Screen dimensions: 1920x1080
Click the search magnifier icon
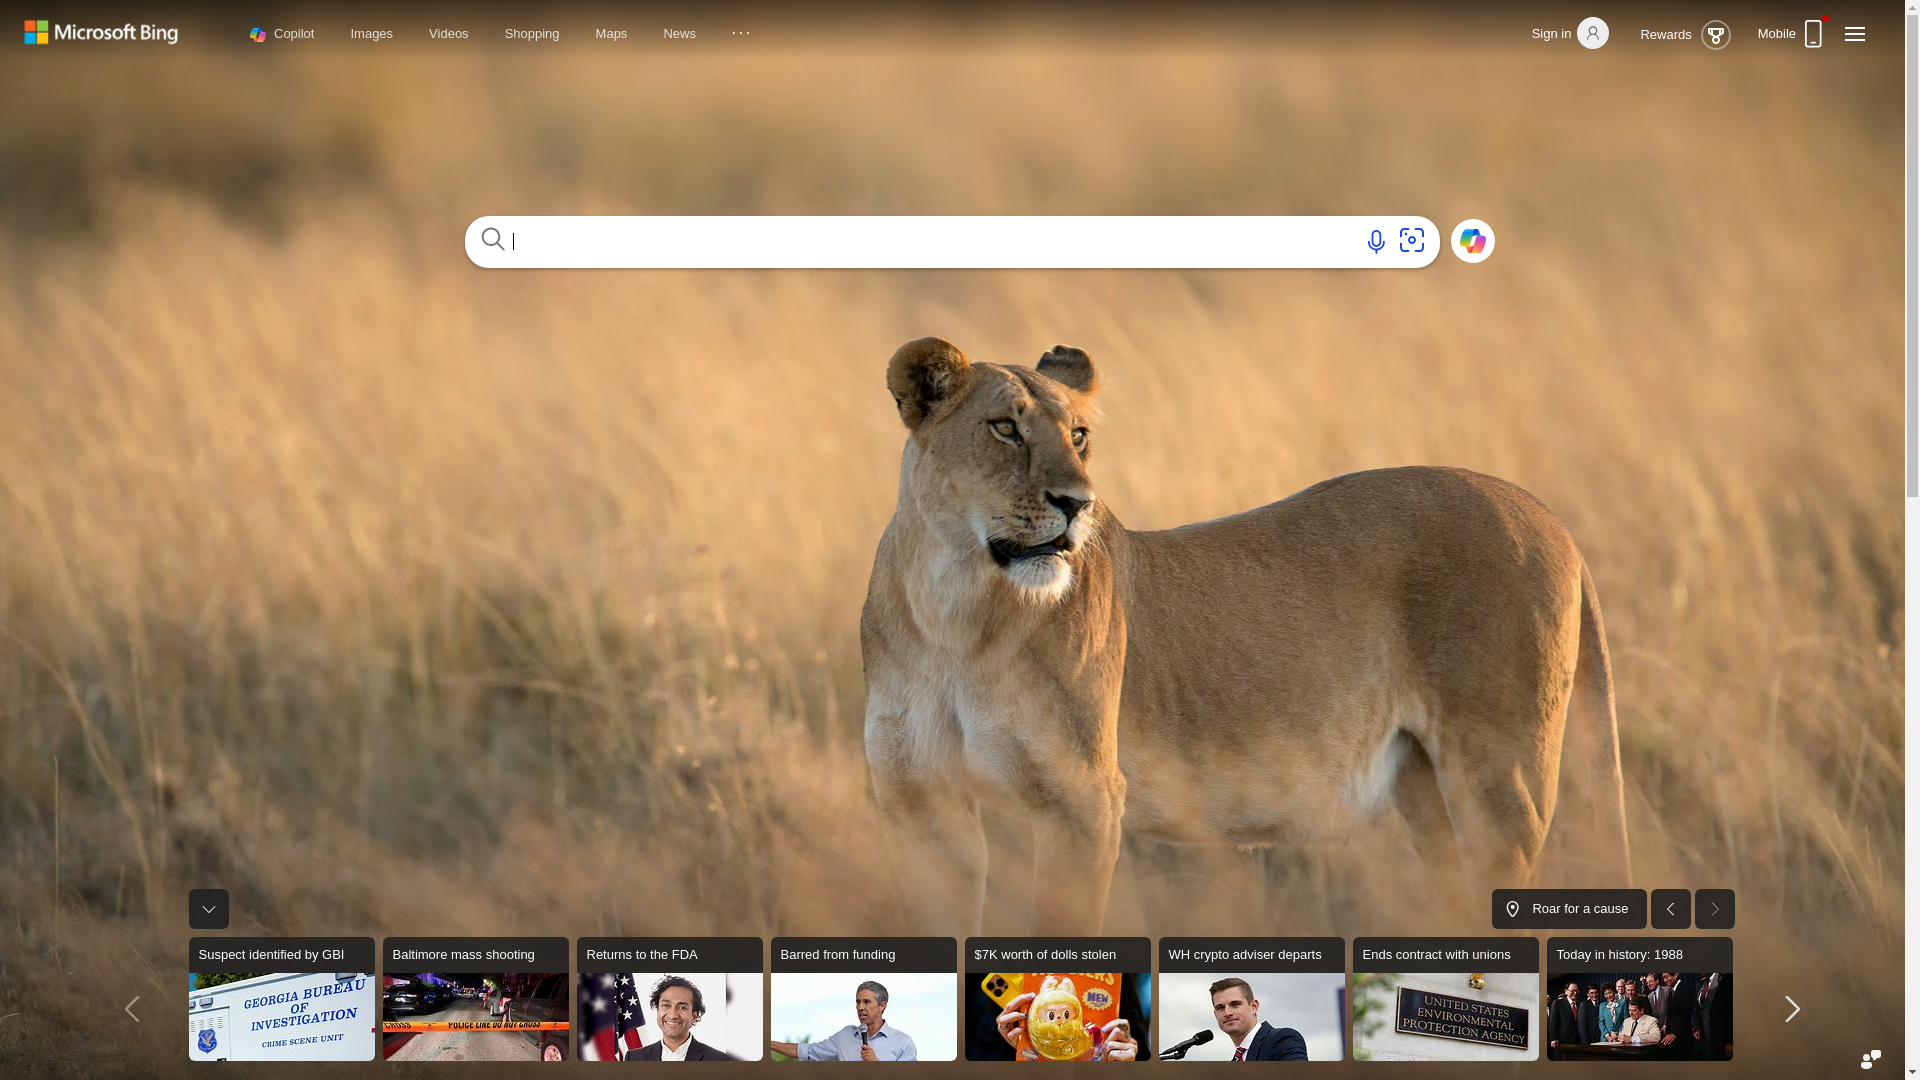493,239
